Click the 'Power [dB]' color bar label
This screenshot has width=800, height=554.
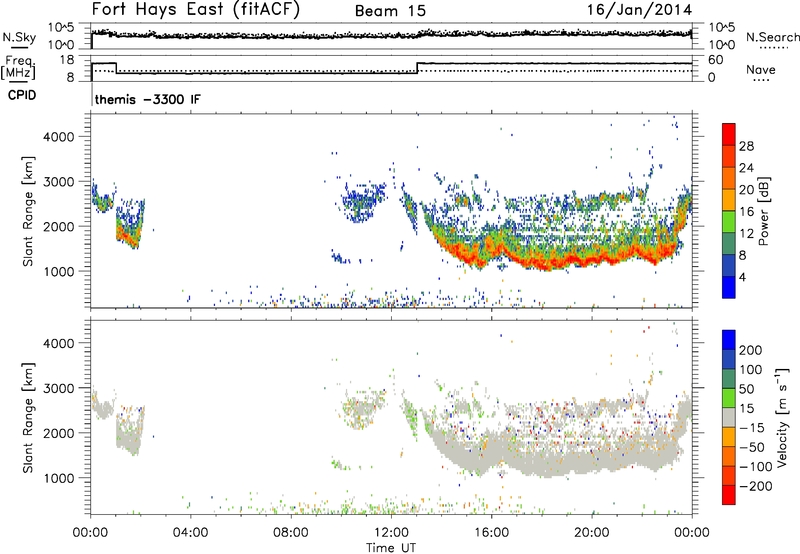[763, 211]
